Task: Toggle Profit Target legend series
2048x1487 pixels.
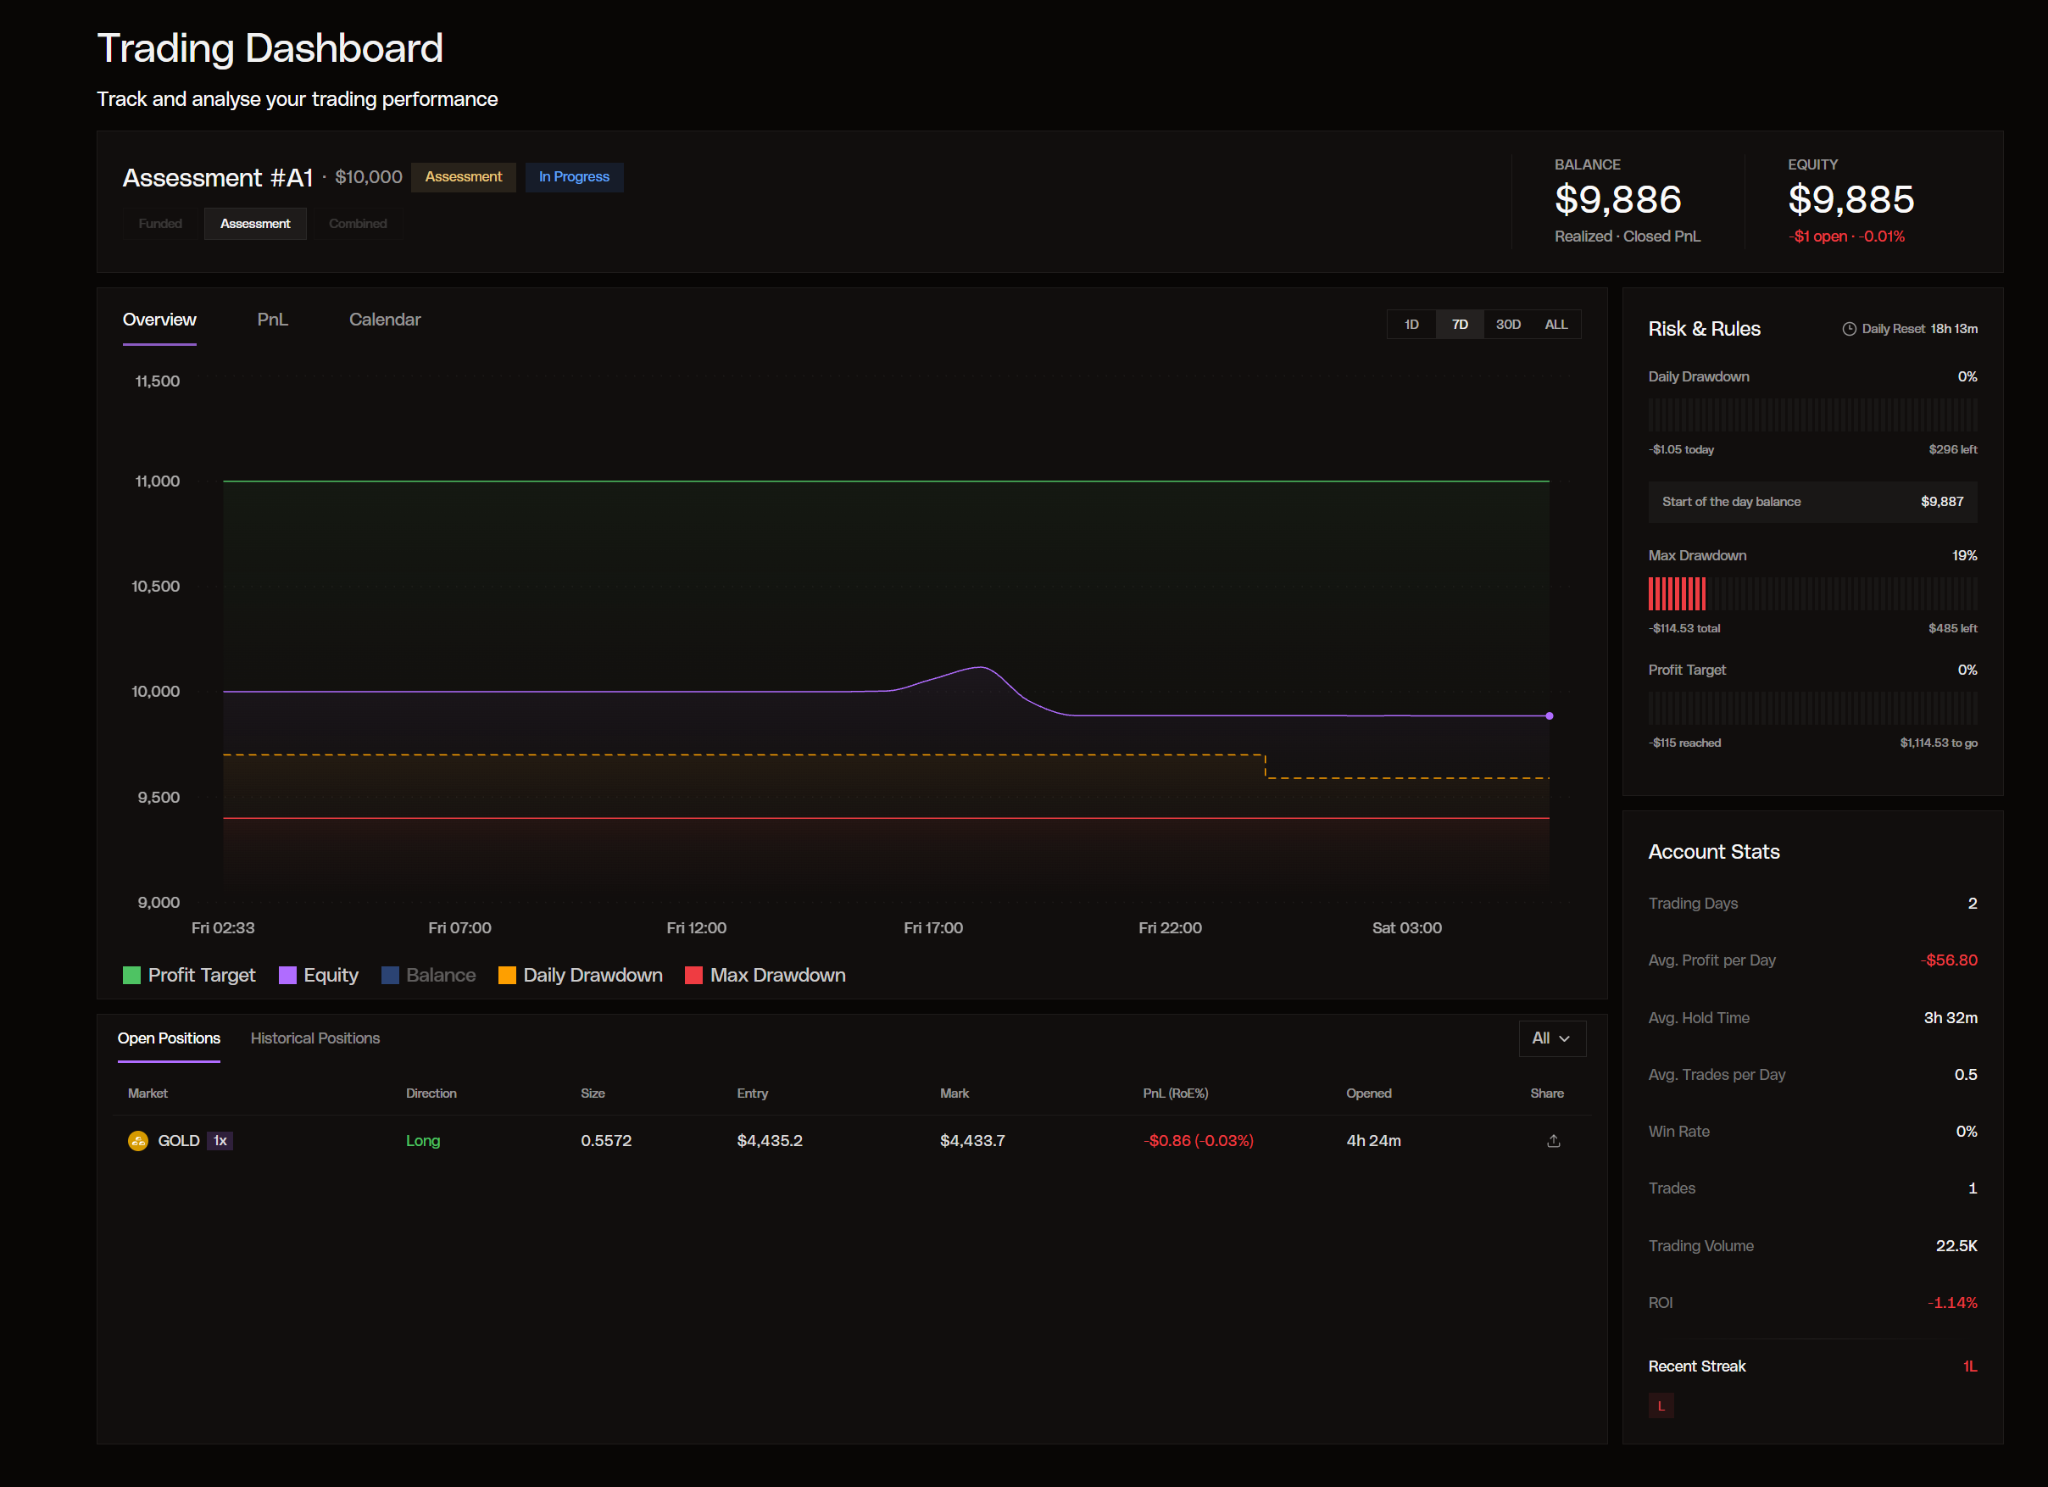Action: click(189, 975)
